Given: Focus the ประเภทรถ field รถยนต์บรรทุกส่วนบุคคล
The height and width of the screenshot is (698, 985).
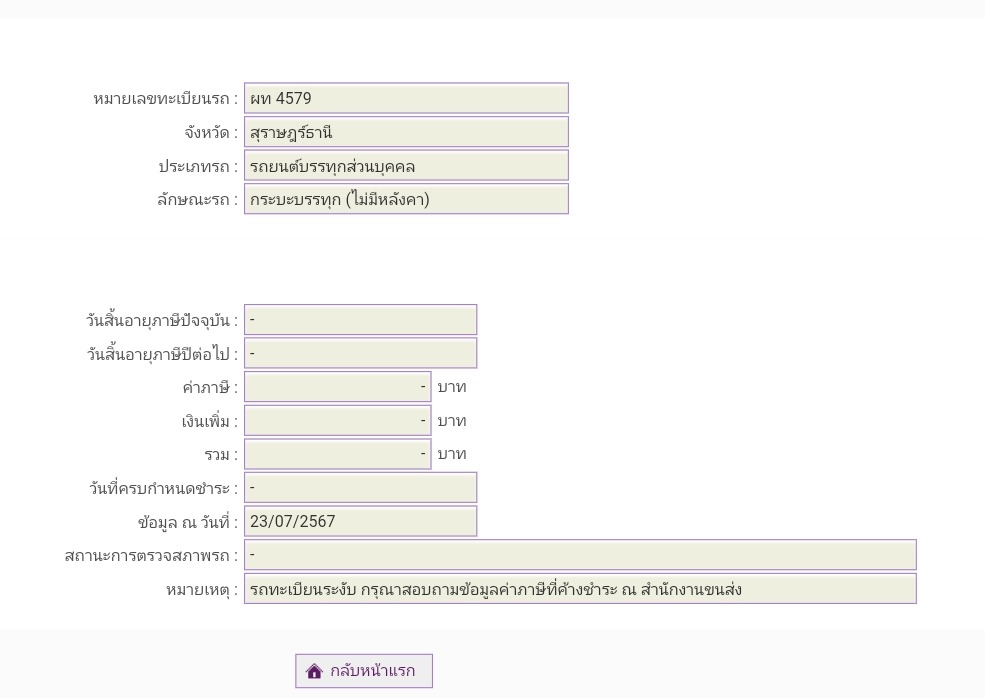Looking at the screenshot, I should click(406, 166).
